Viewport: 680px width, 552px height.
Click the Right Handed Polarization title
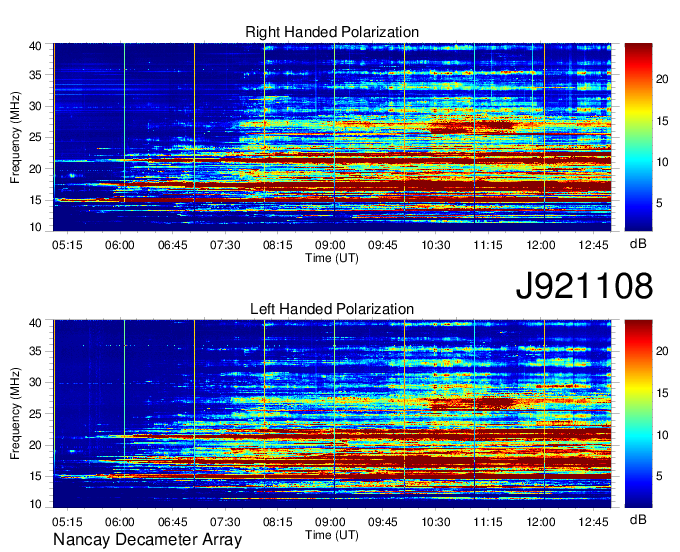[x=332, y=32]
